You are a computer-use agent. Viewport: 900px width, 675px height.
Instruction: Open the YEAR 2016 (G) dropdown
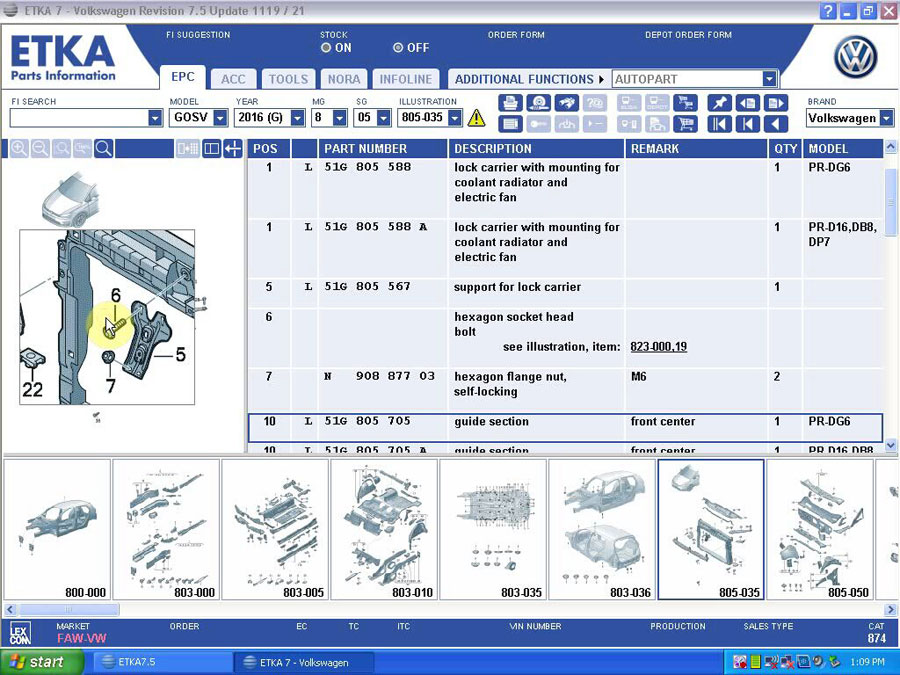pyautogui.click(x=298, y=118)
